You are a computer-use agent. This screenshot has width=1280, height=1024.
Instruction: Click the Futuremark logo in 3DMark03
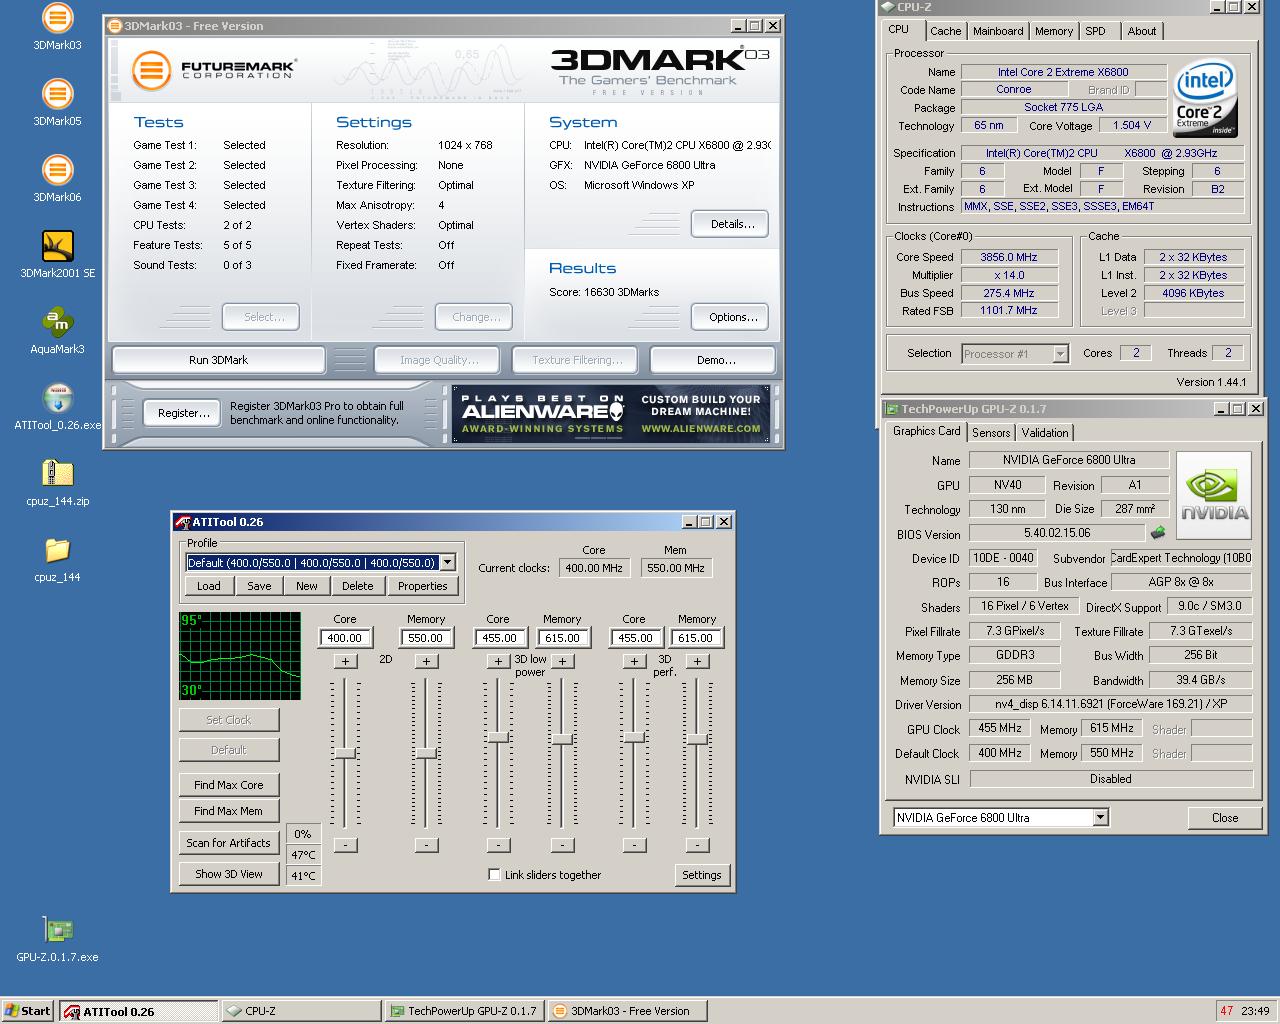214,69
